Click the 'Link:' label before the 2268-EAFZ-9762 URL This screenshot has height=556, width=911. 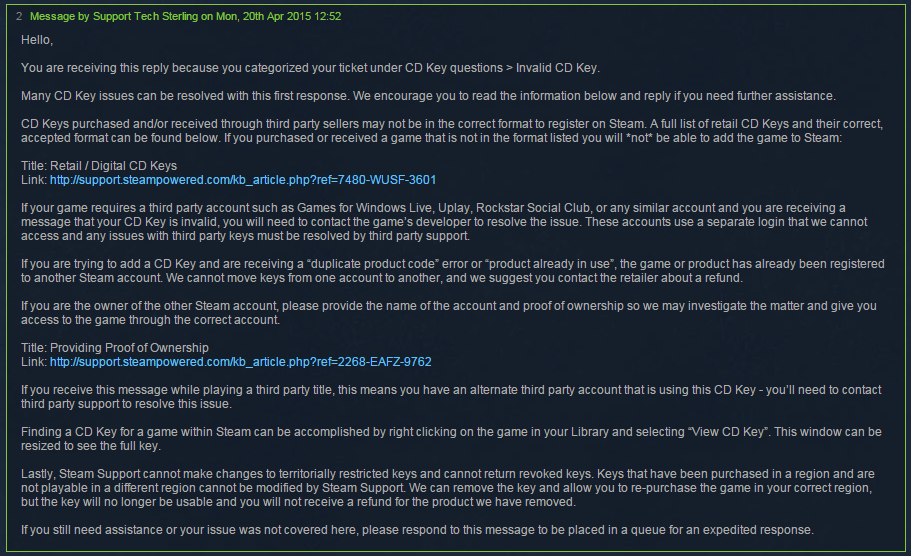click(x=34, y=362)
